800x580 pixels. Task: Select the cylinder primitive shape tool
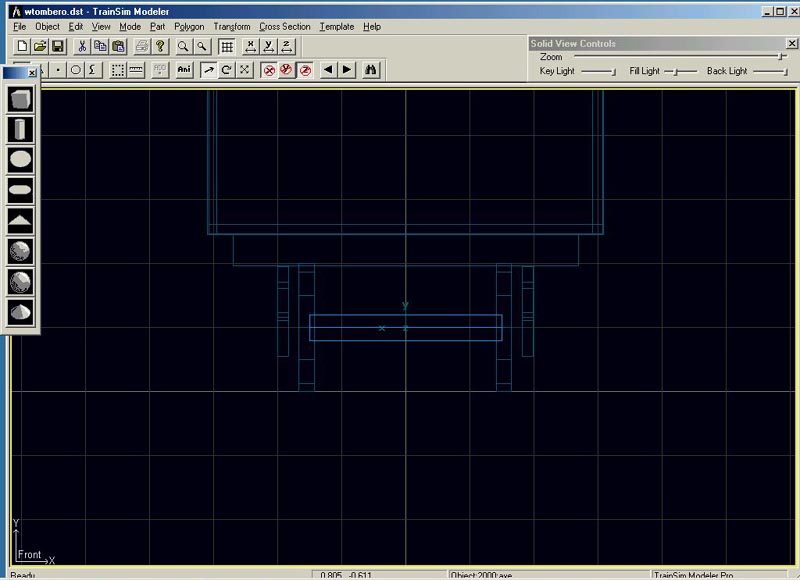click(21, 129)
